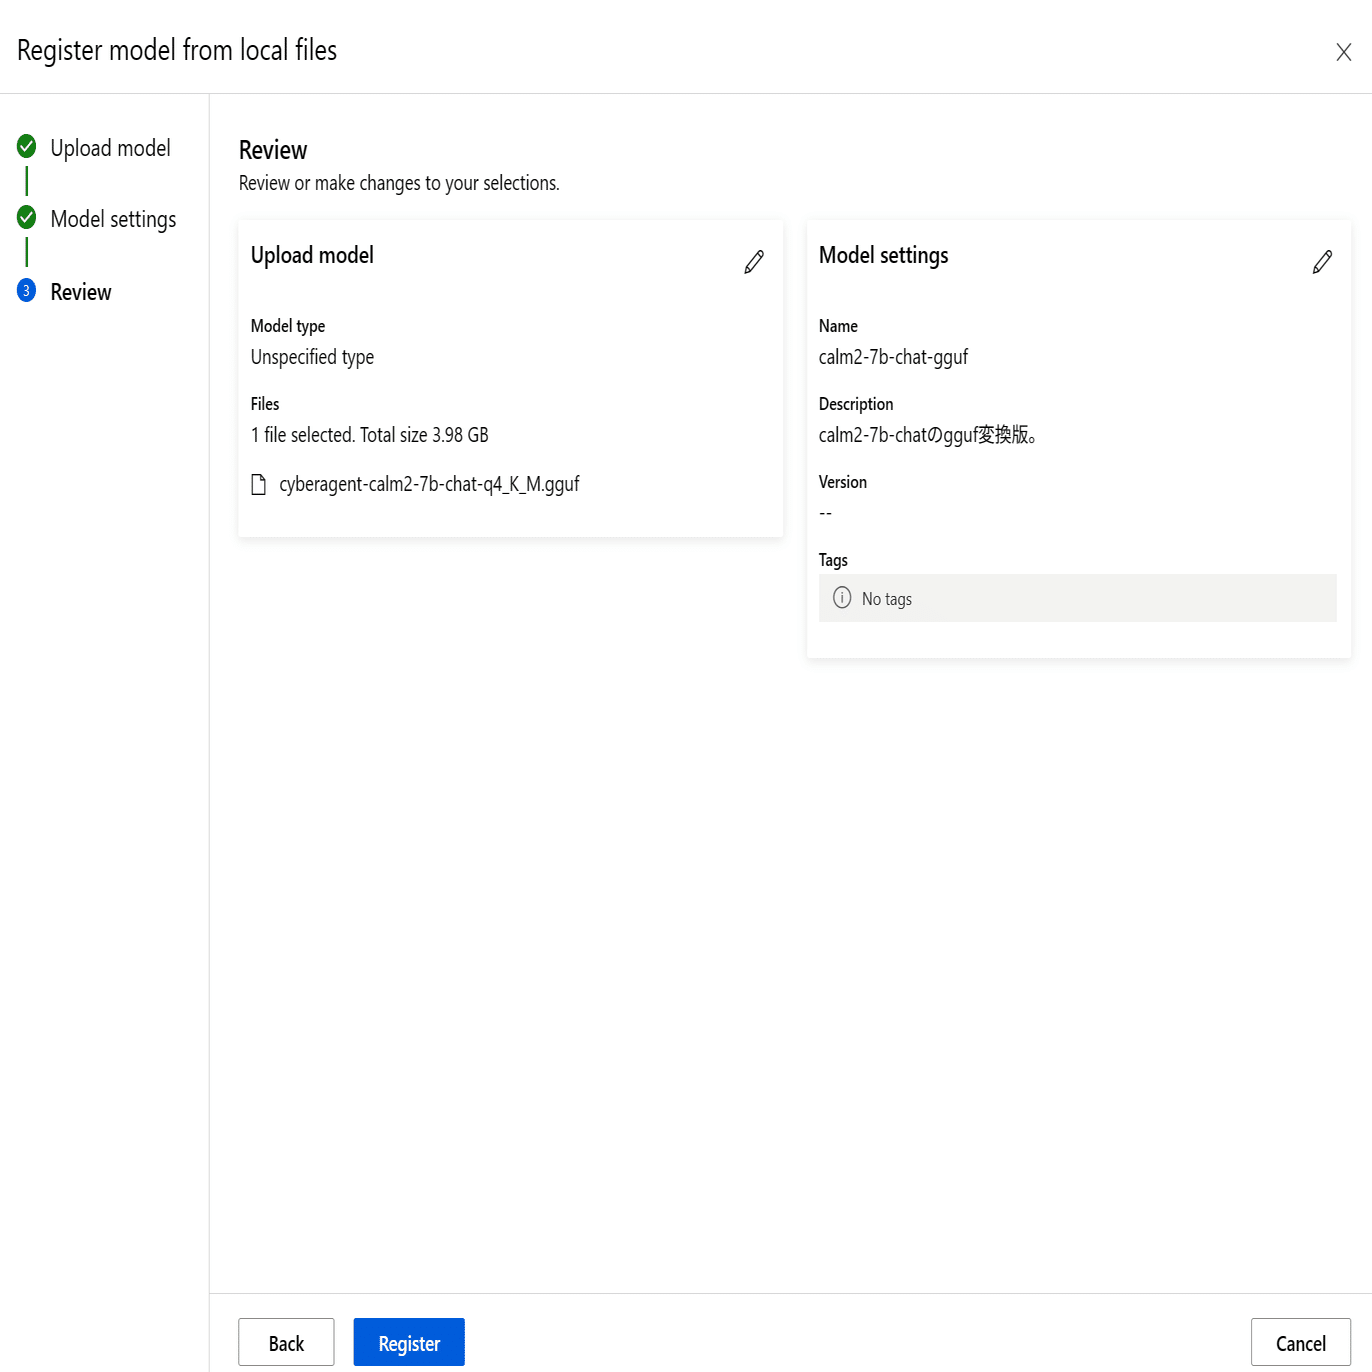Close the Register model dialog

point(1344,52)
